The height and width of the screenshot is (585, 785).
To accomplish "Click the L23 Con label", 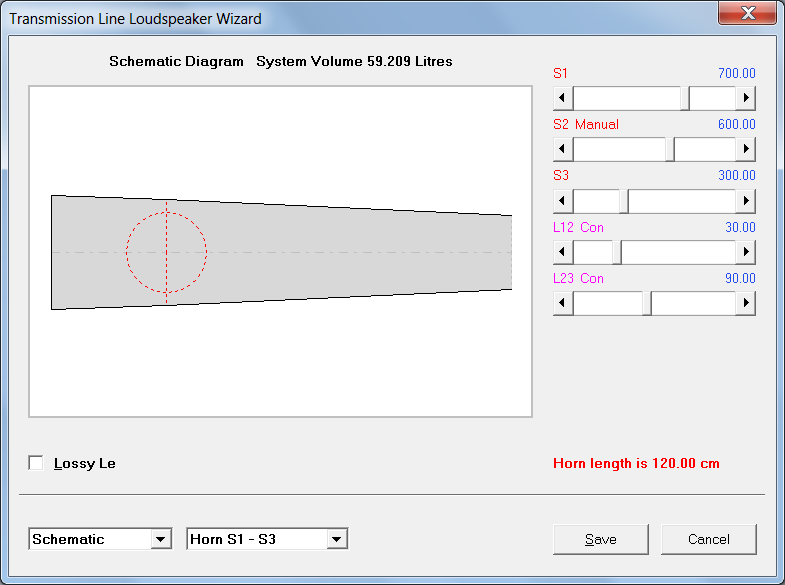I will (x=578, y=278).
